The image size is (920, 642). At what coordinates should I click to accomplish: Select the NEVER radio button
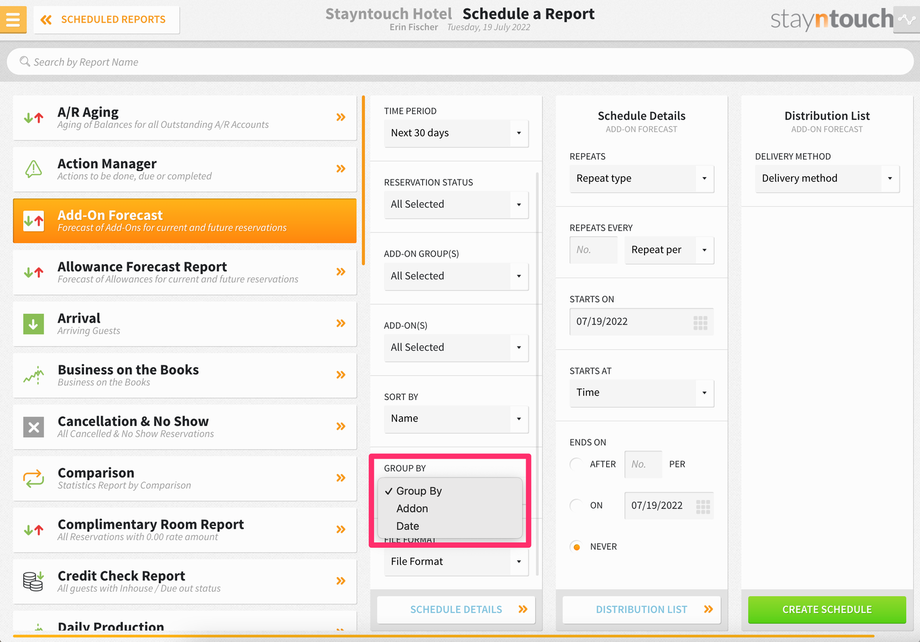point(576,547)
